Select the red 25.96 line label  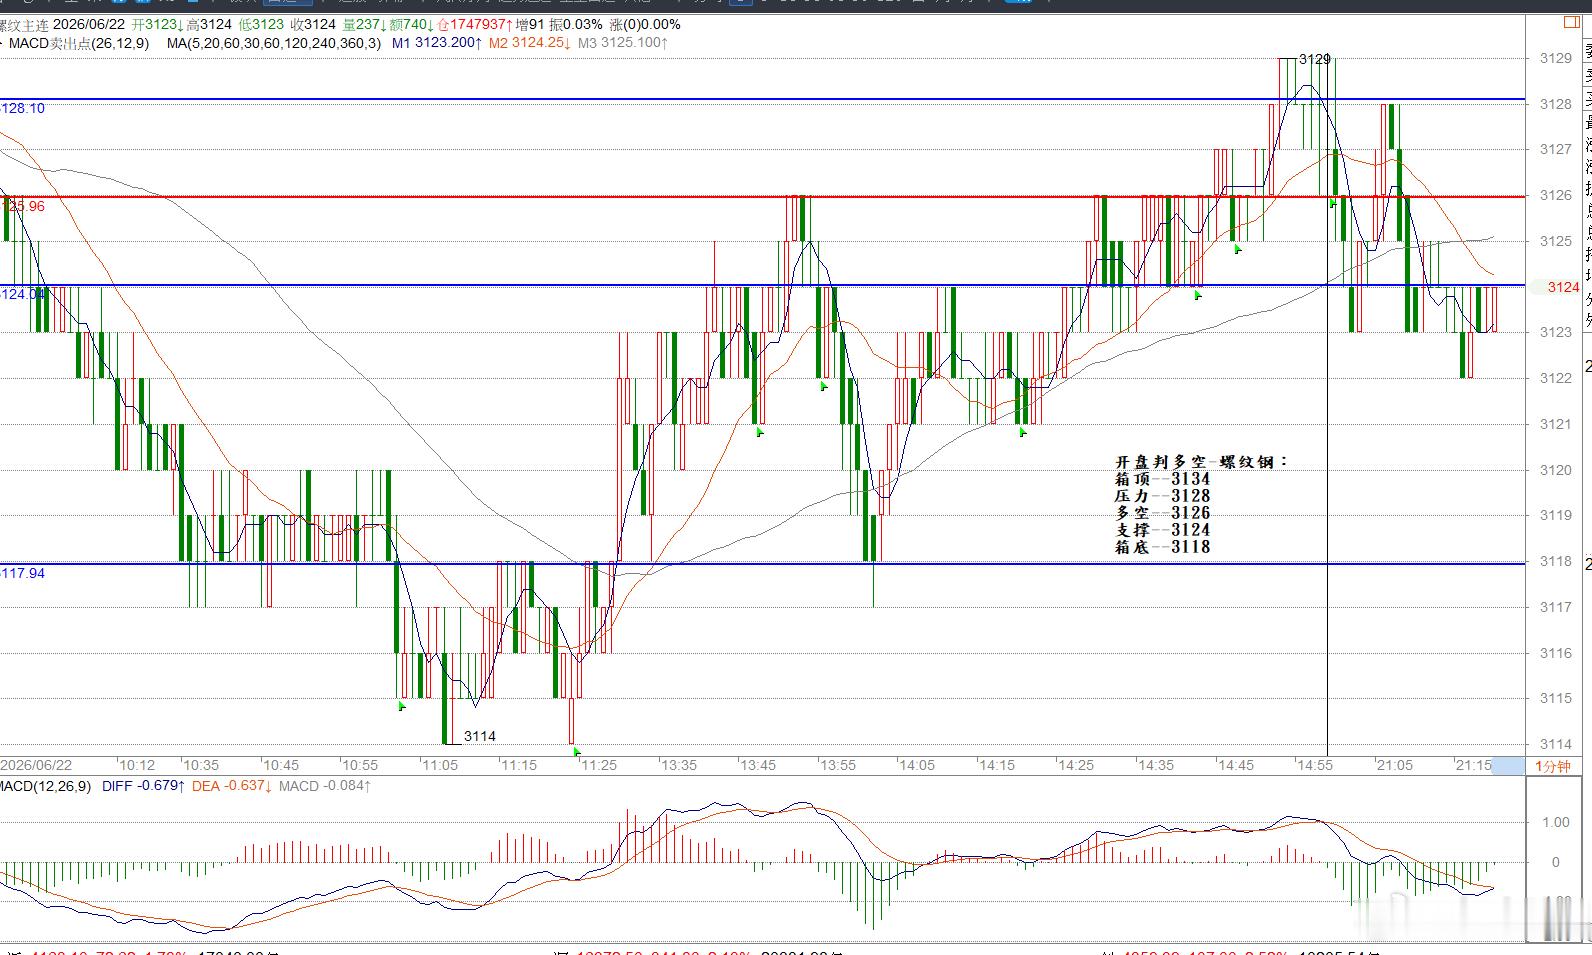click(24, 206)
